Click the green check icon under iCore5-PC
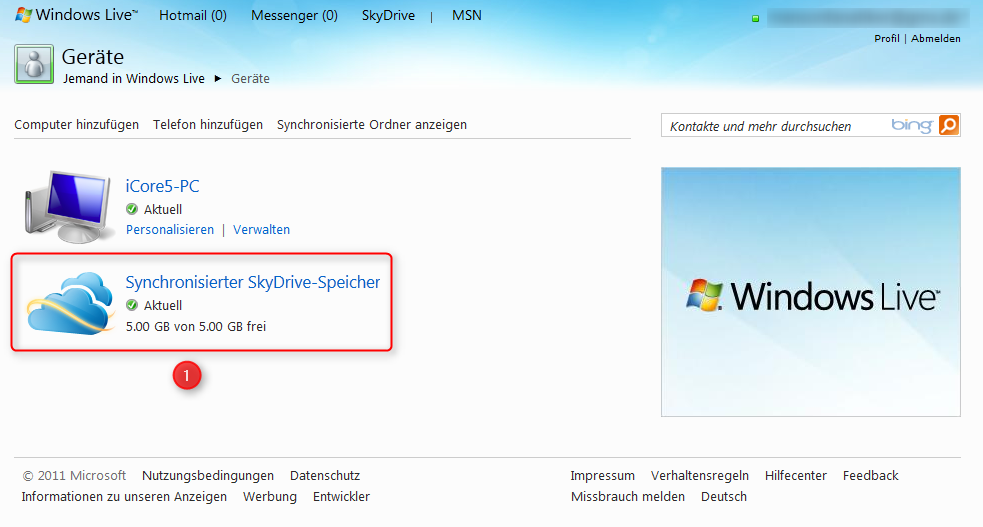The width and height of the screenshot is (983, 527). 132,209
